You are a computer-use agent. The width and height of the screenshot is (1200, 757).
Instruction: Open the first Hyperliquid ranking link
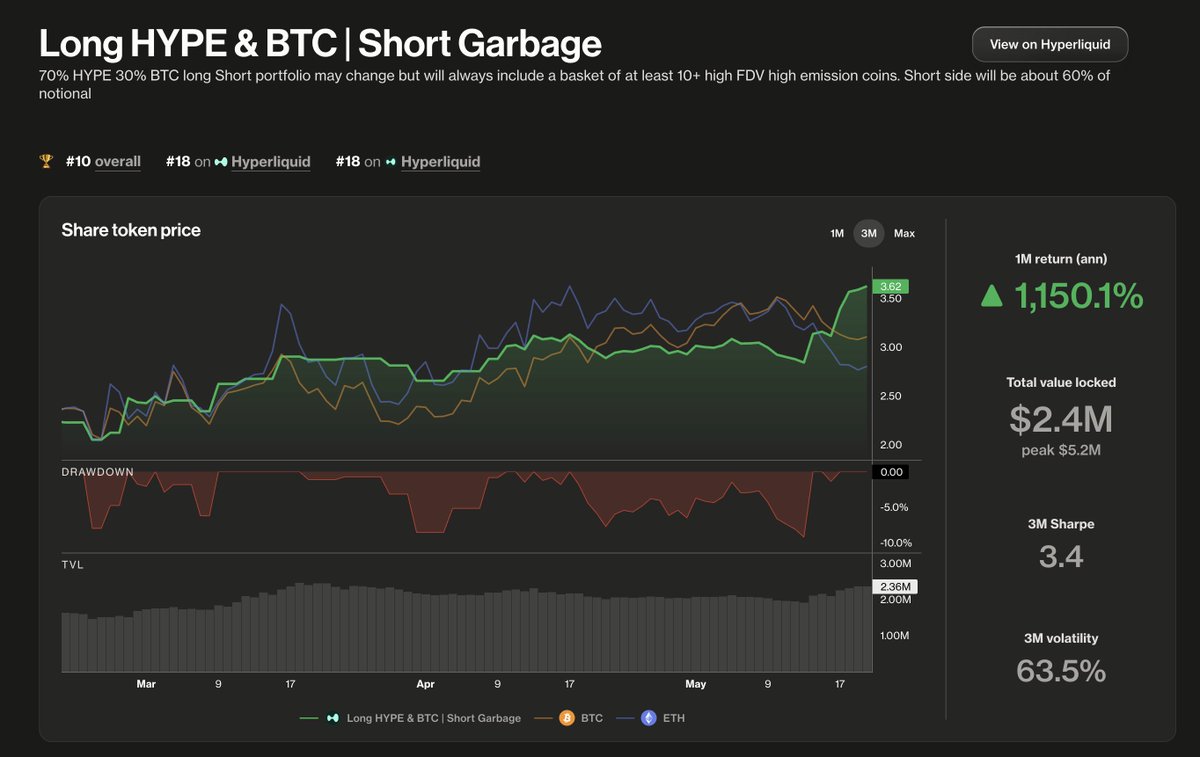(270, 161)
